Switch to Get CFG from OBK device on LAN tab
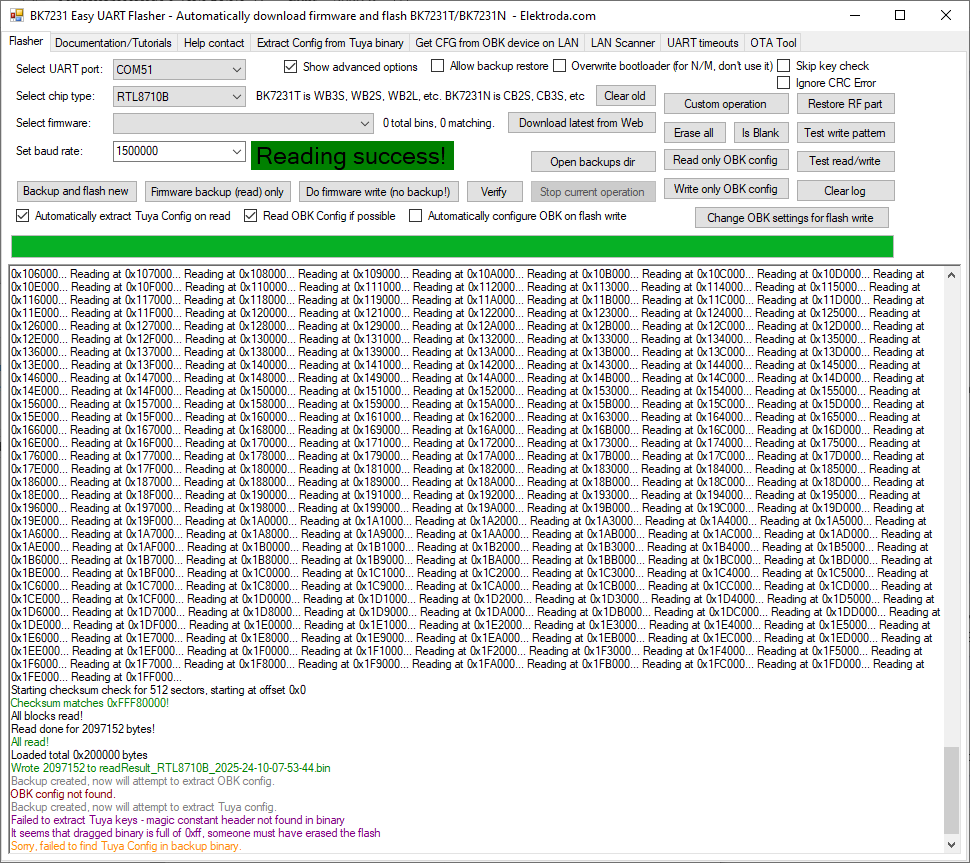 pos(497,43)
